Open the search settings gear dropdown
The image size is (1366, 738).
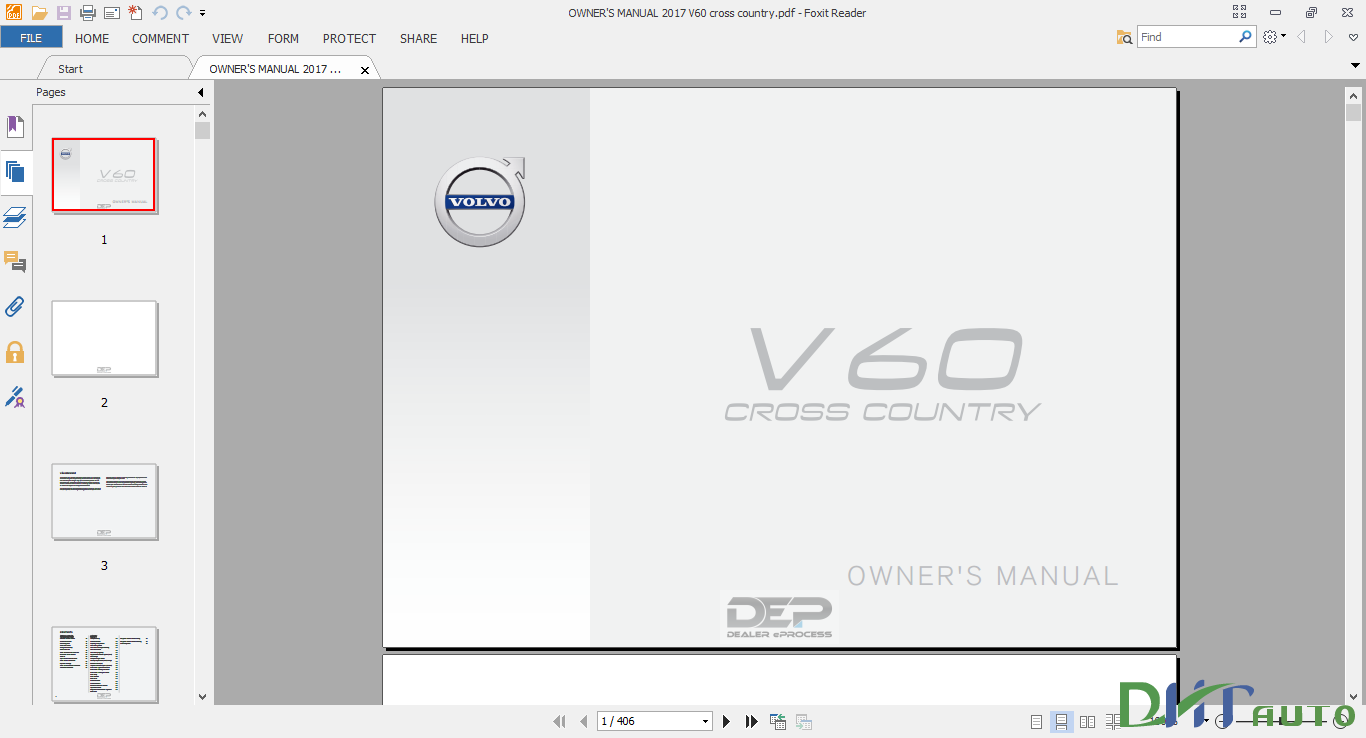point(1273,37)
